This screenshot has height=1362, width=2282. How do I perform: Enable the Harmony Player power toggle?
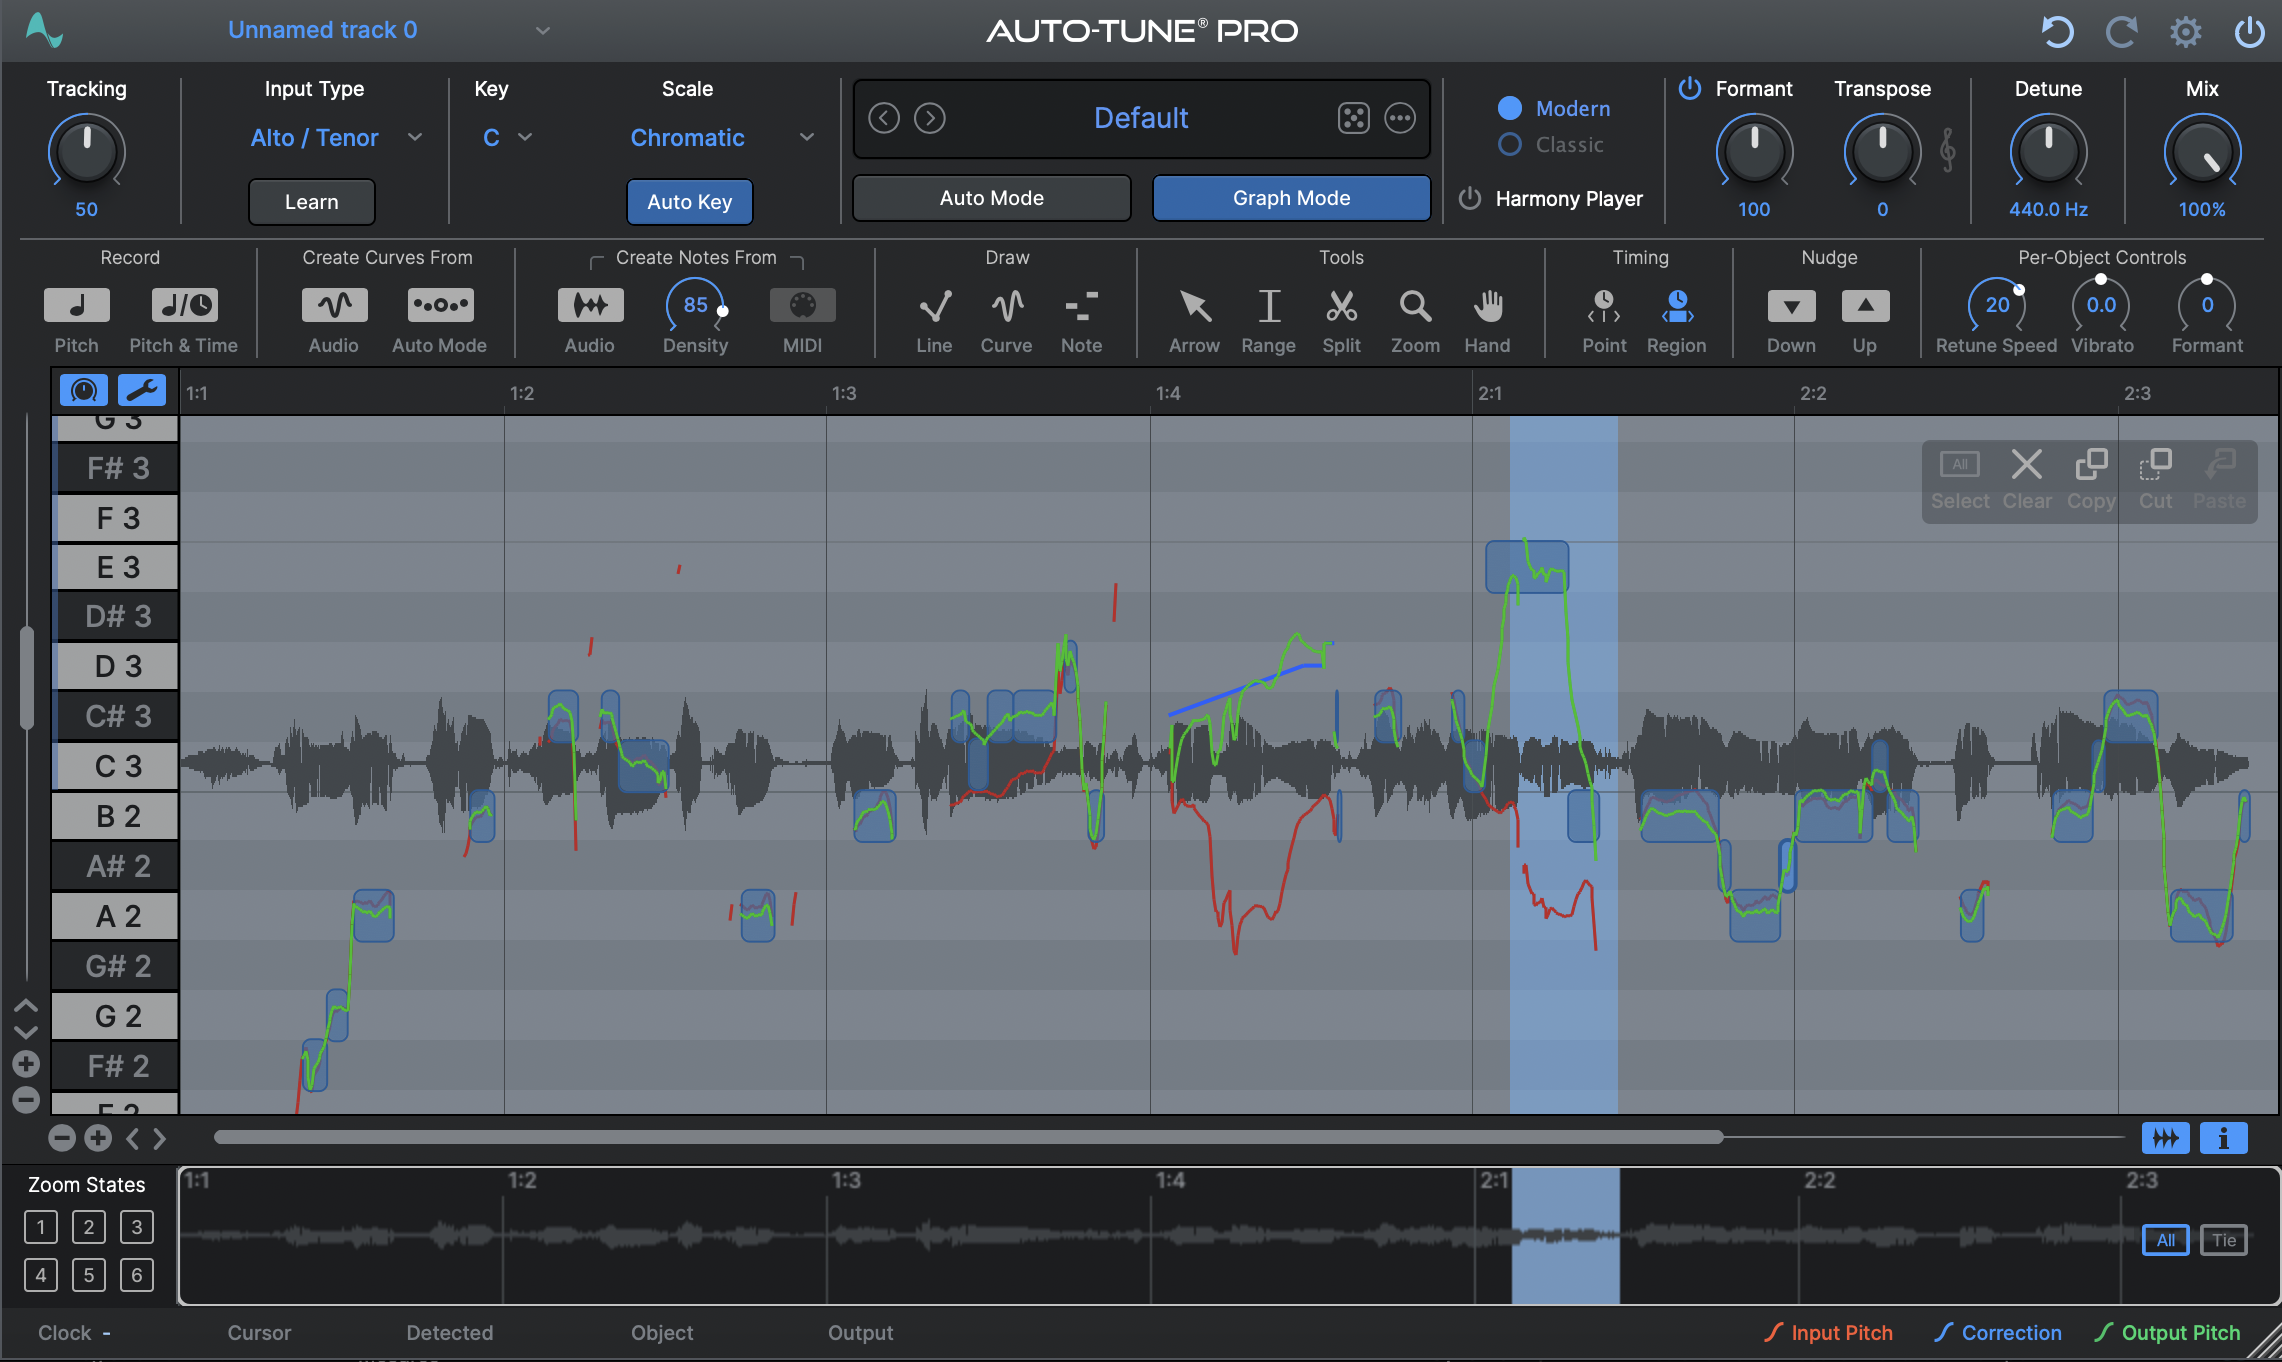click(x=1470, y=198)
